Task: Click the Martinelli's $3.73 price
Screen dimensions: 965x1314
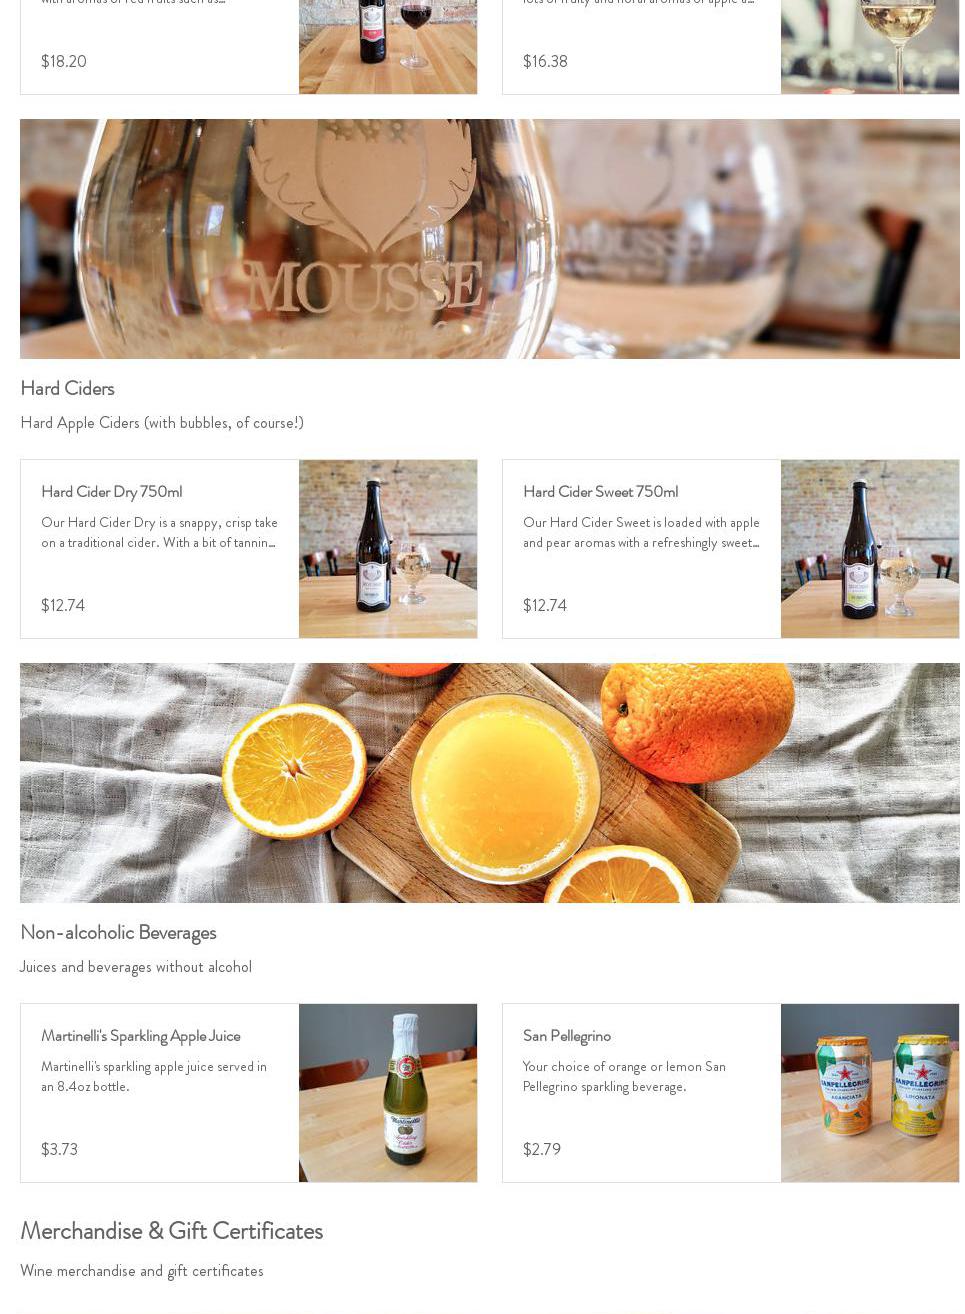Action: [59, 1150]
